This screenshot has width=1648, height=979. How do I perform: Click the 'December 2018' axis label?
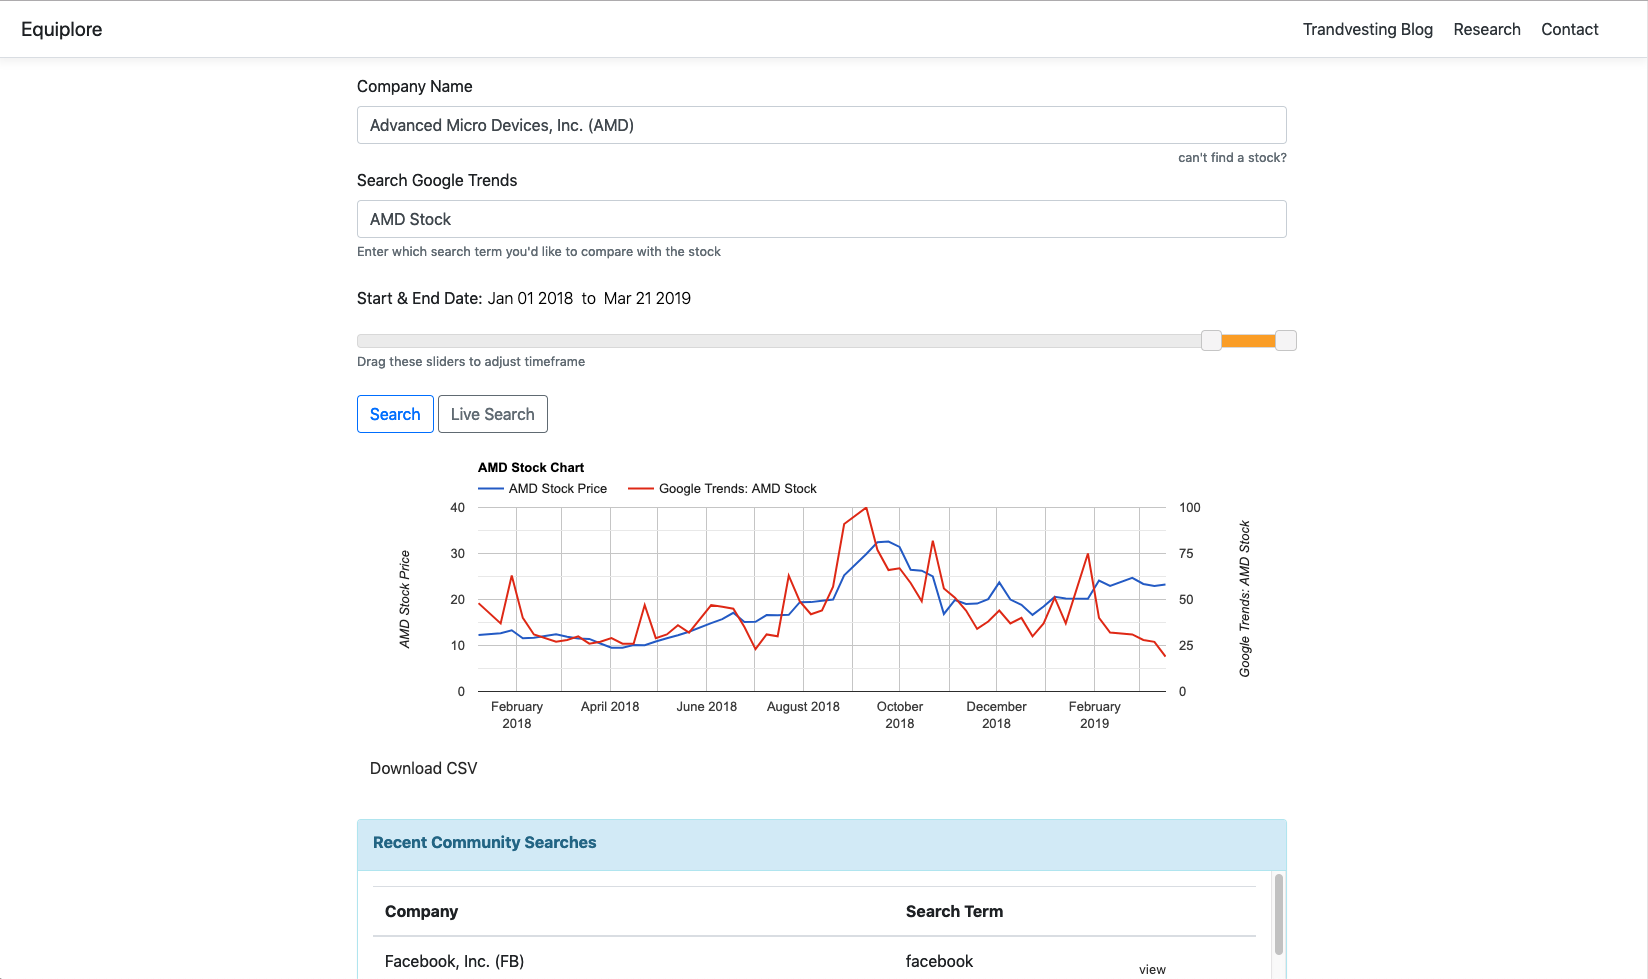coord(996,714)
